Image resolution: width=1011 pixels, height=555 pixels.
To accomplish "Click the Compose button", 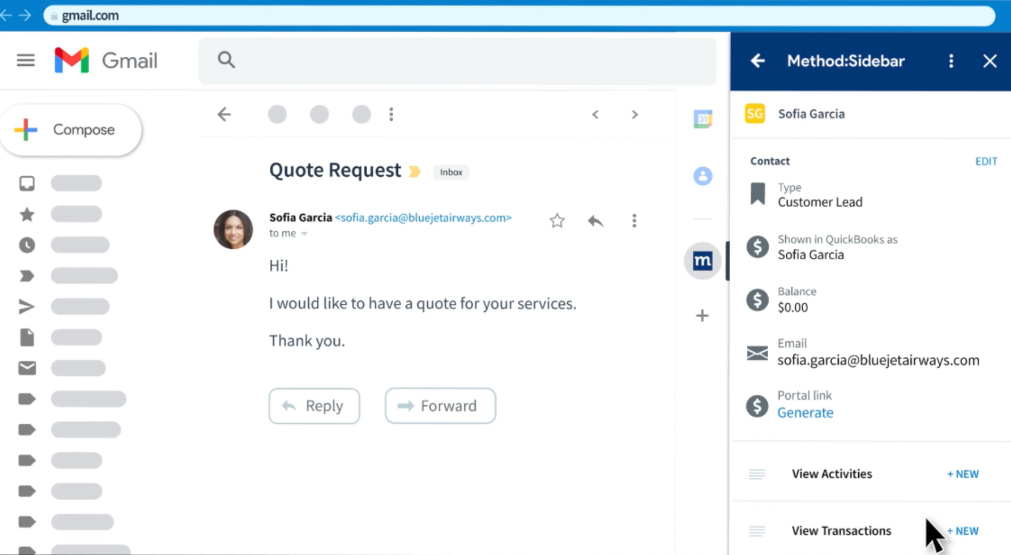I will pyautogui.click(x=71, y=130).
